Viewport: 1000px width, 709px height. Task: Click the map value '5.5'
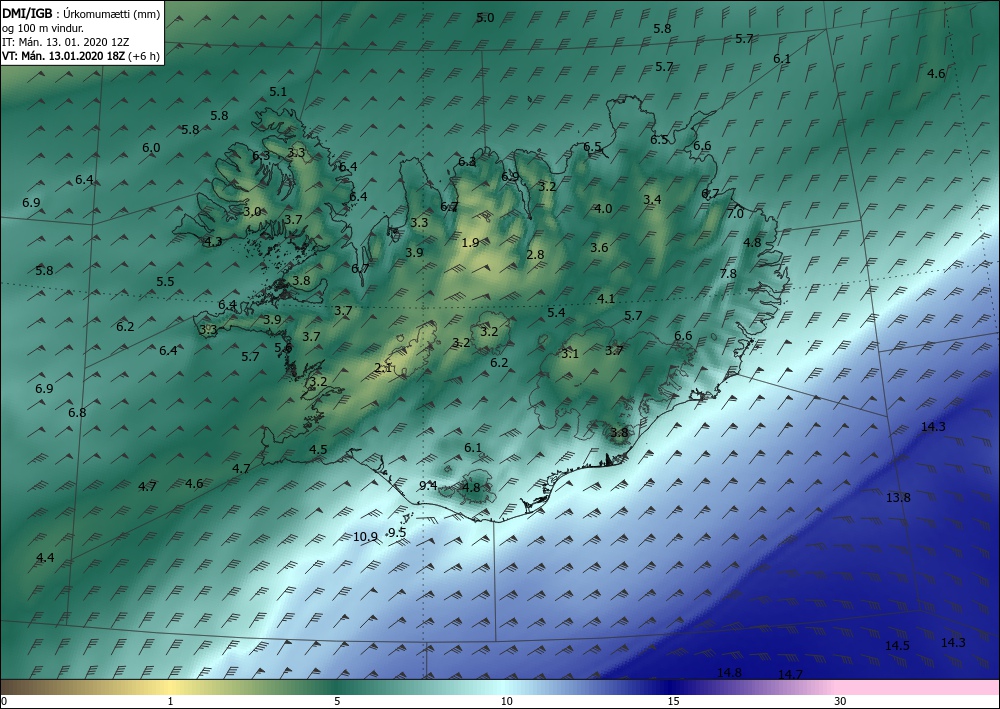[x=165, y=282]
